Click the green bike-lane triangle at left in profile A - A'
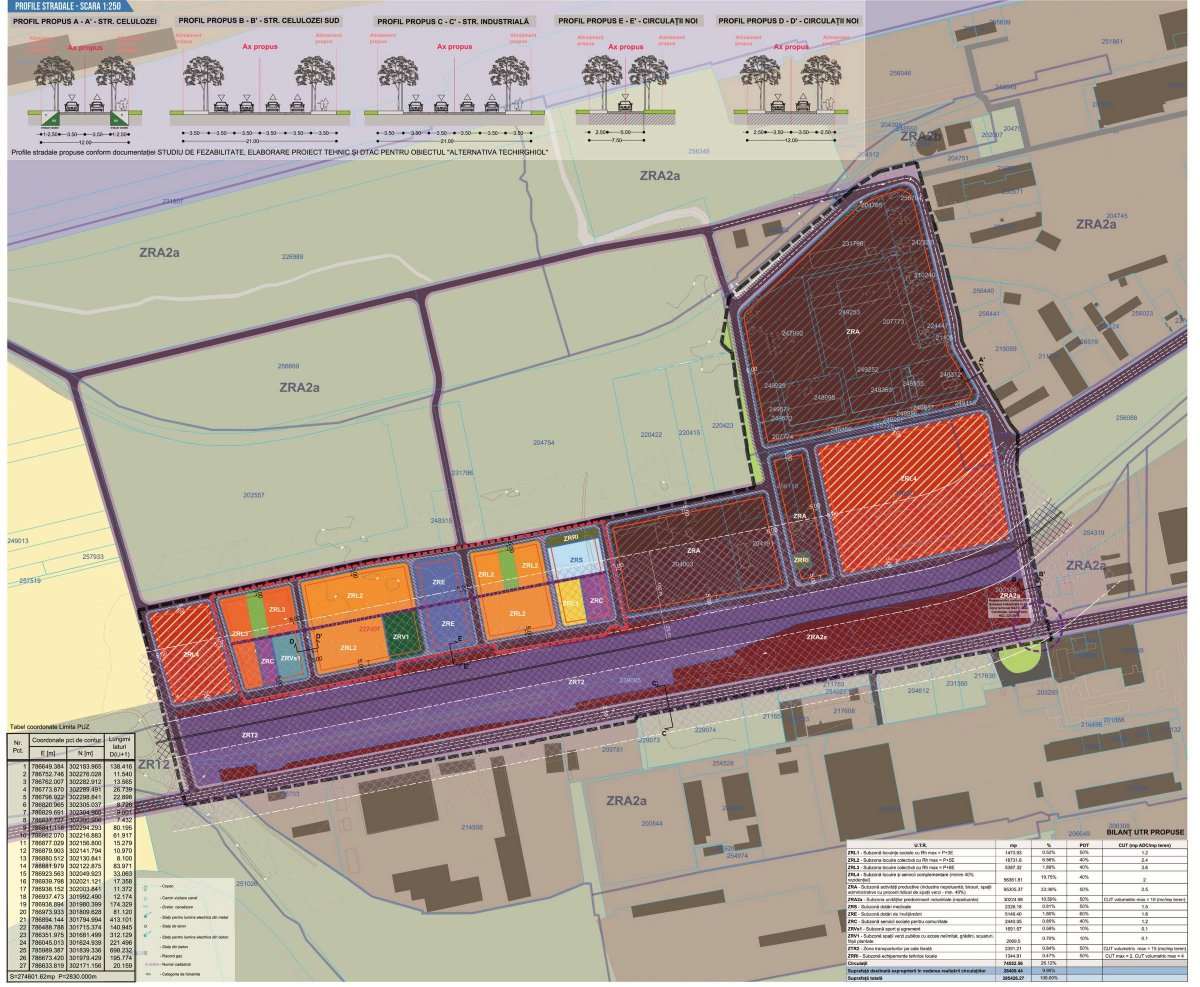 pos(49,119)
